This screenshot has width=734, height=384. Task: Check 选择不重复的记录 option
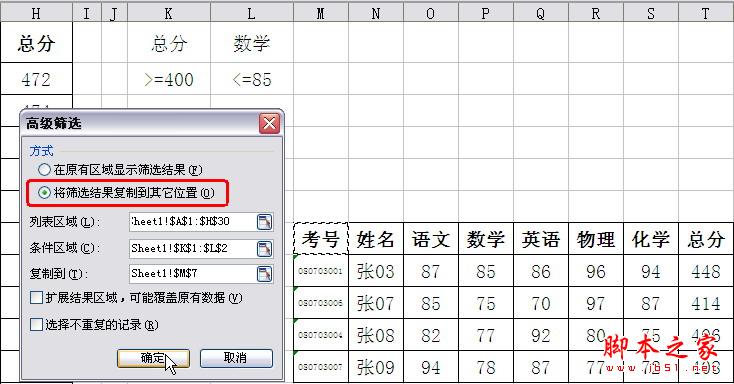click(x=36, y=325)
